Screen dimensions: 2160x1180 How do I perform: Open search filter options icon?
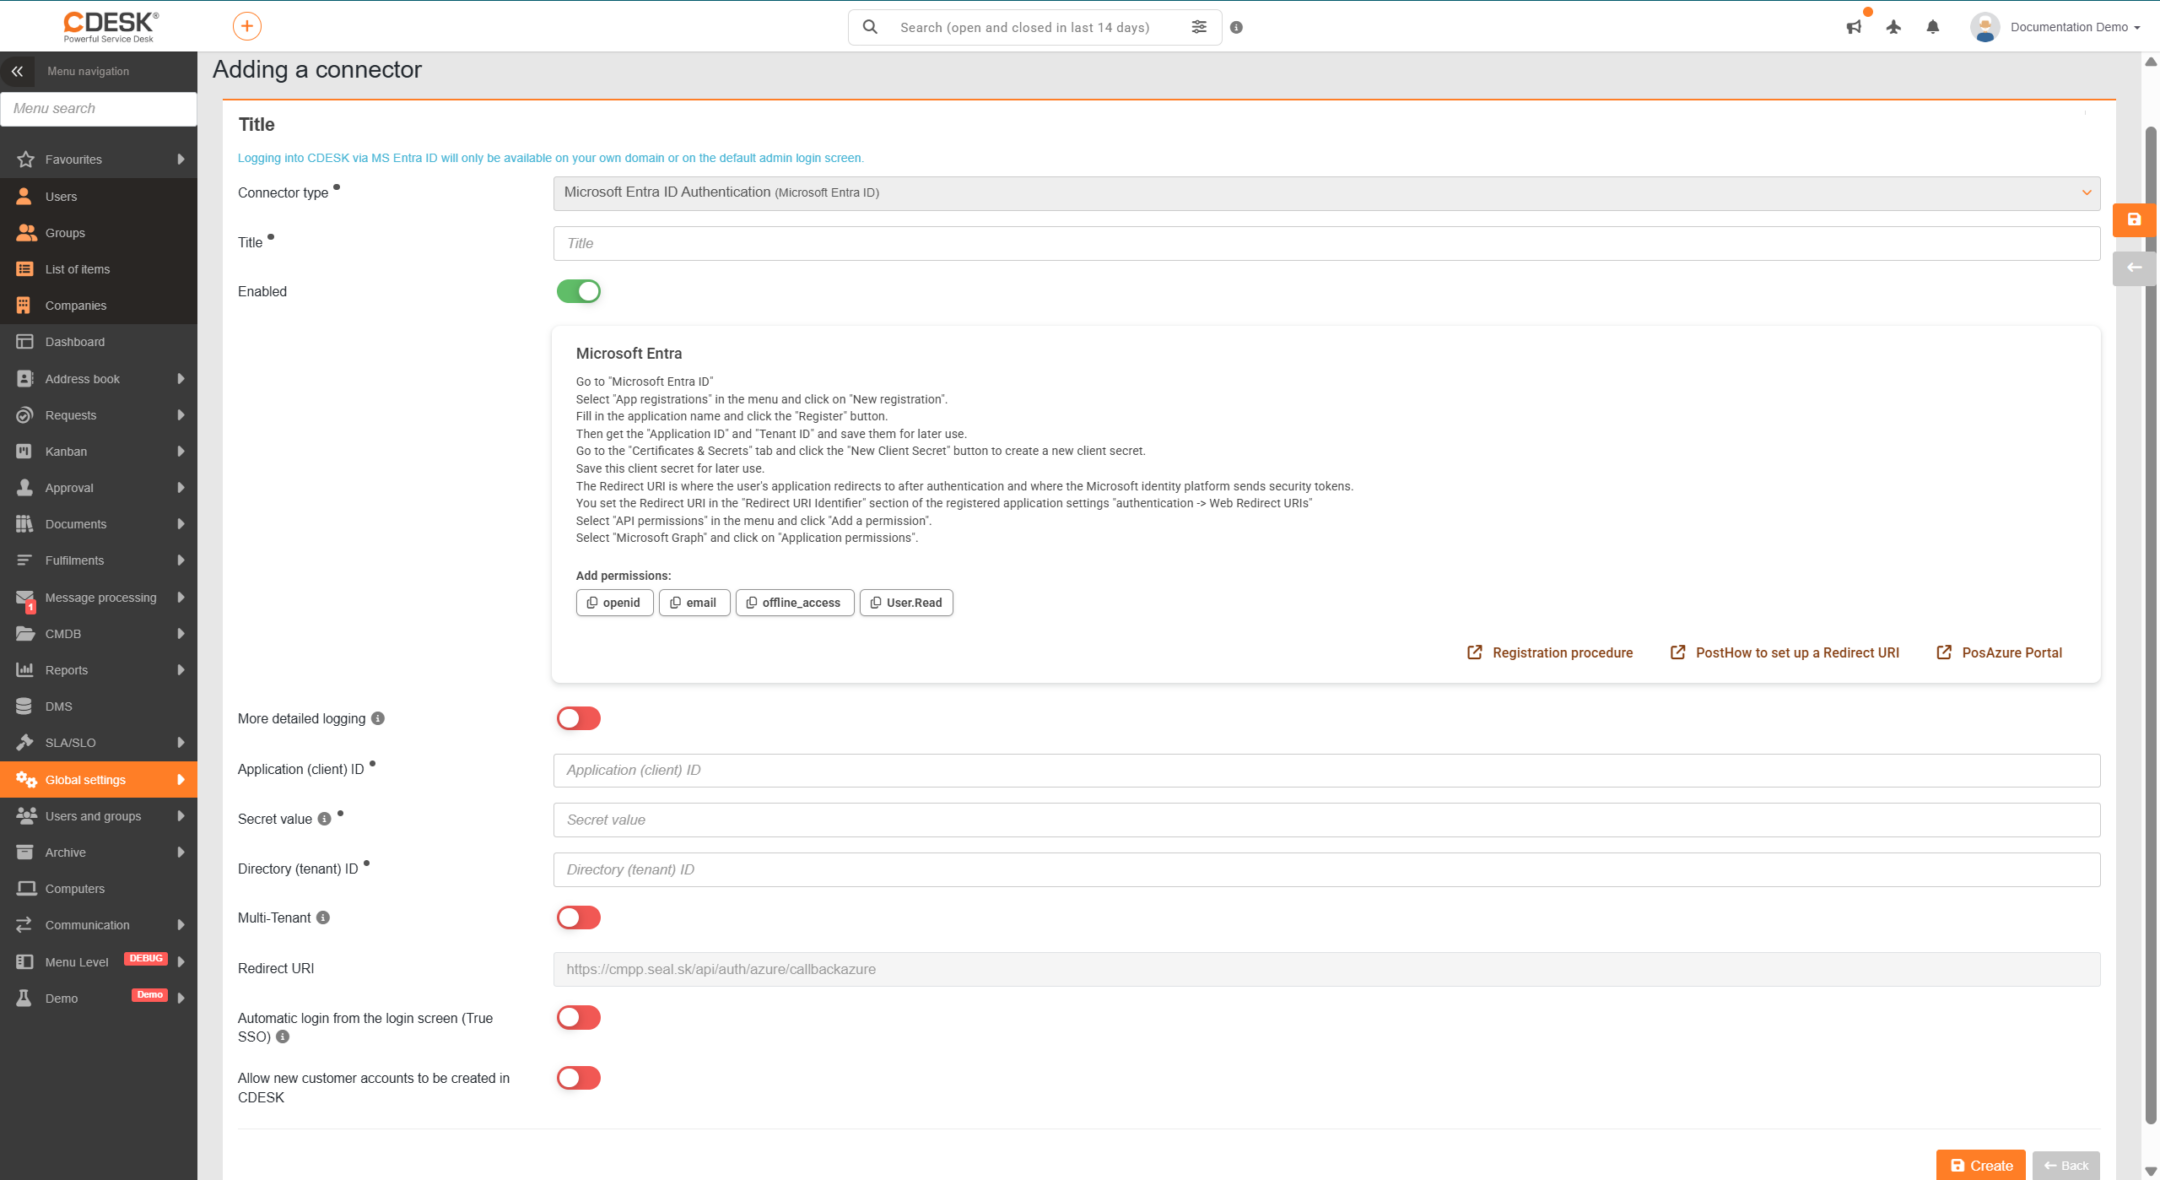coord(1199,27)
